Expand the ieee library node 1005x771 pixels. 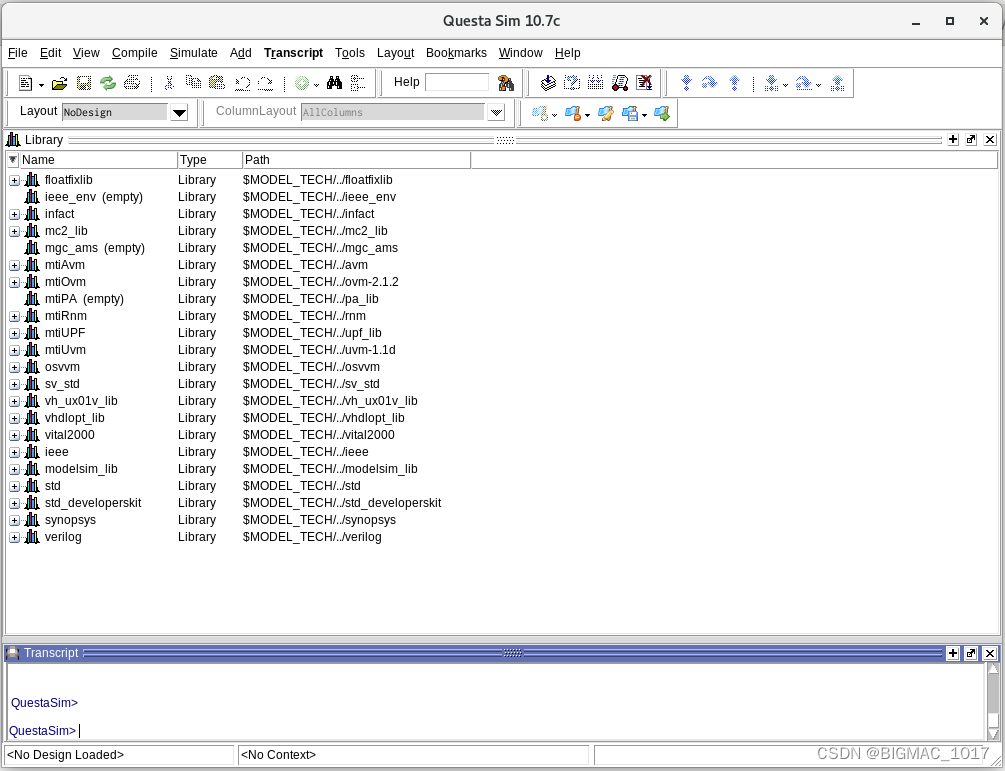click(14, 452)
